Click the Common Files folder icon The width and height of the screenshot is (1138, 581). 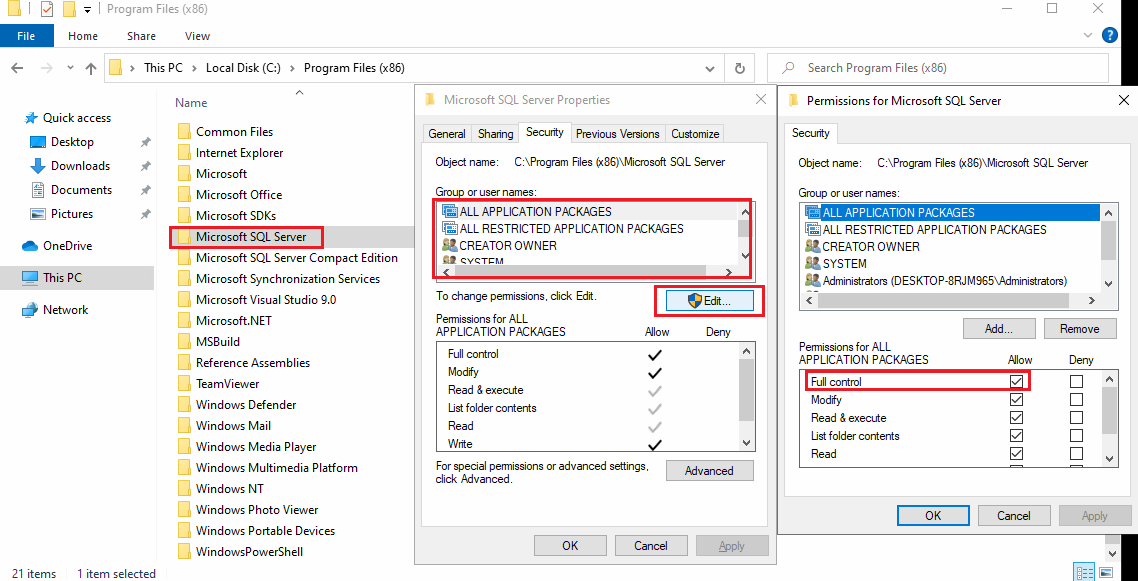pyautogui.click(x=184, y=132)
